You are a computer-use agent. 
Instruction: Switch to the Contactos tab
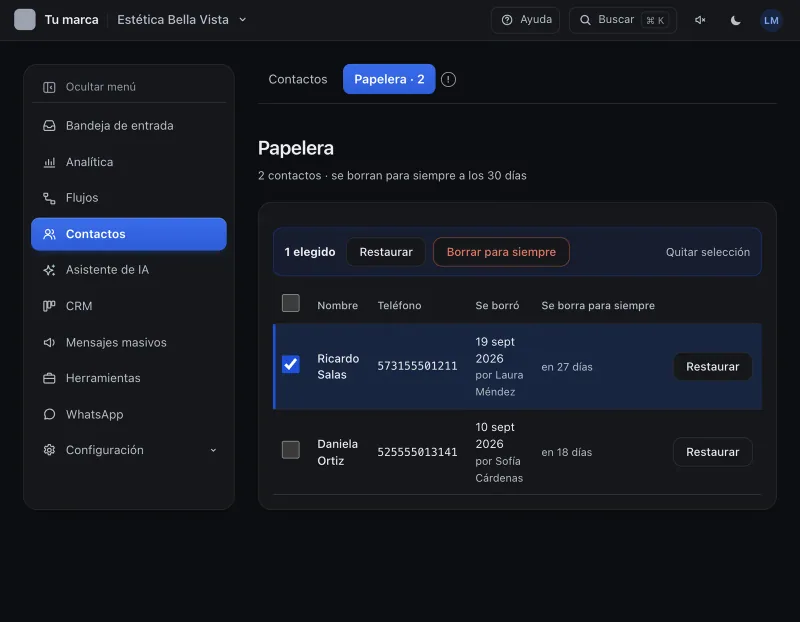pyautogui.click(x=298, y=79)
